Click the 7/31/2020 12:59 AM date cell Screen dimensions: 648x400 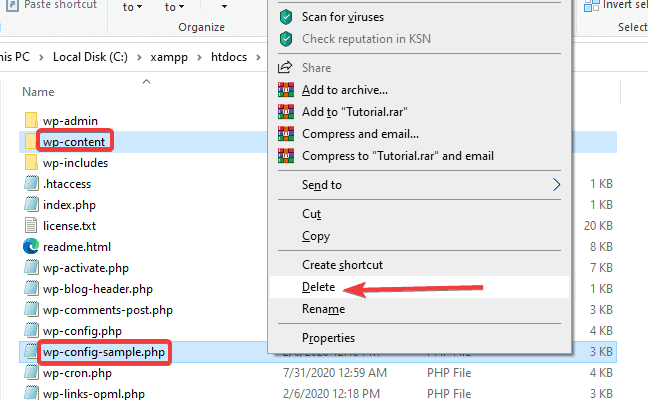click(335, 373)
